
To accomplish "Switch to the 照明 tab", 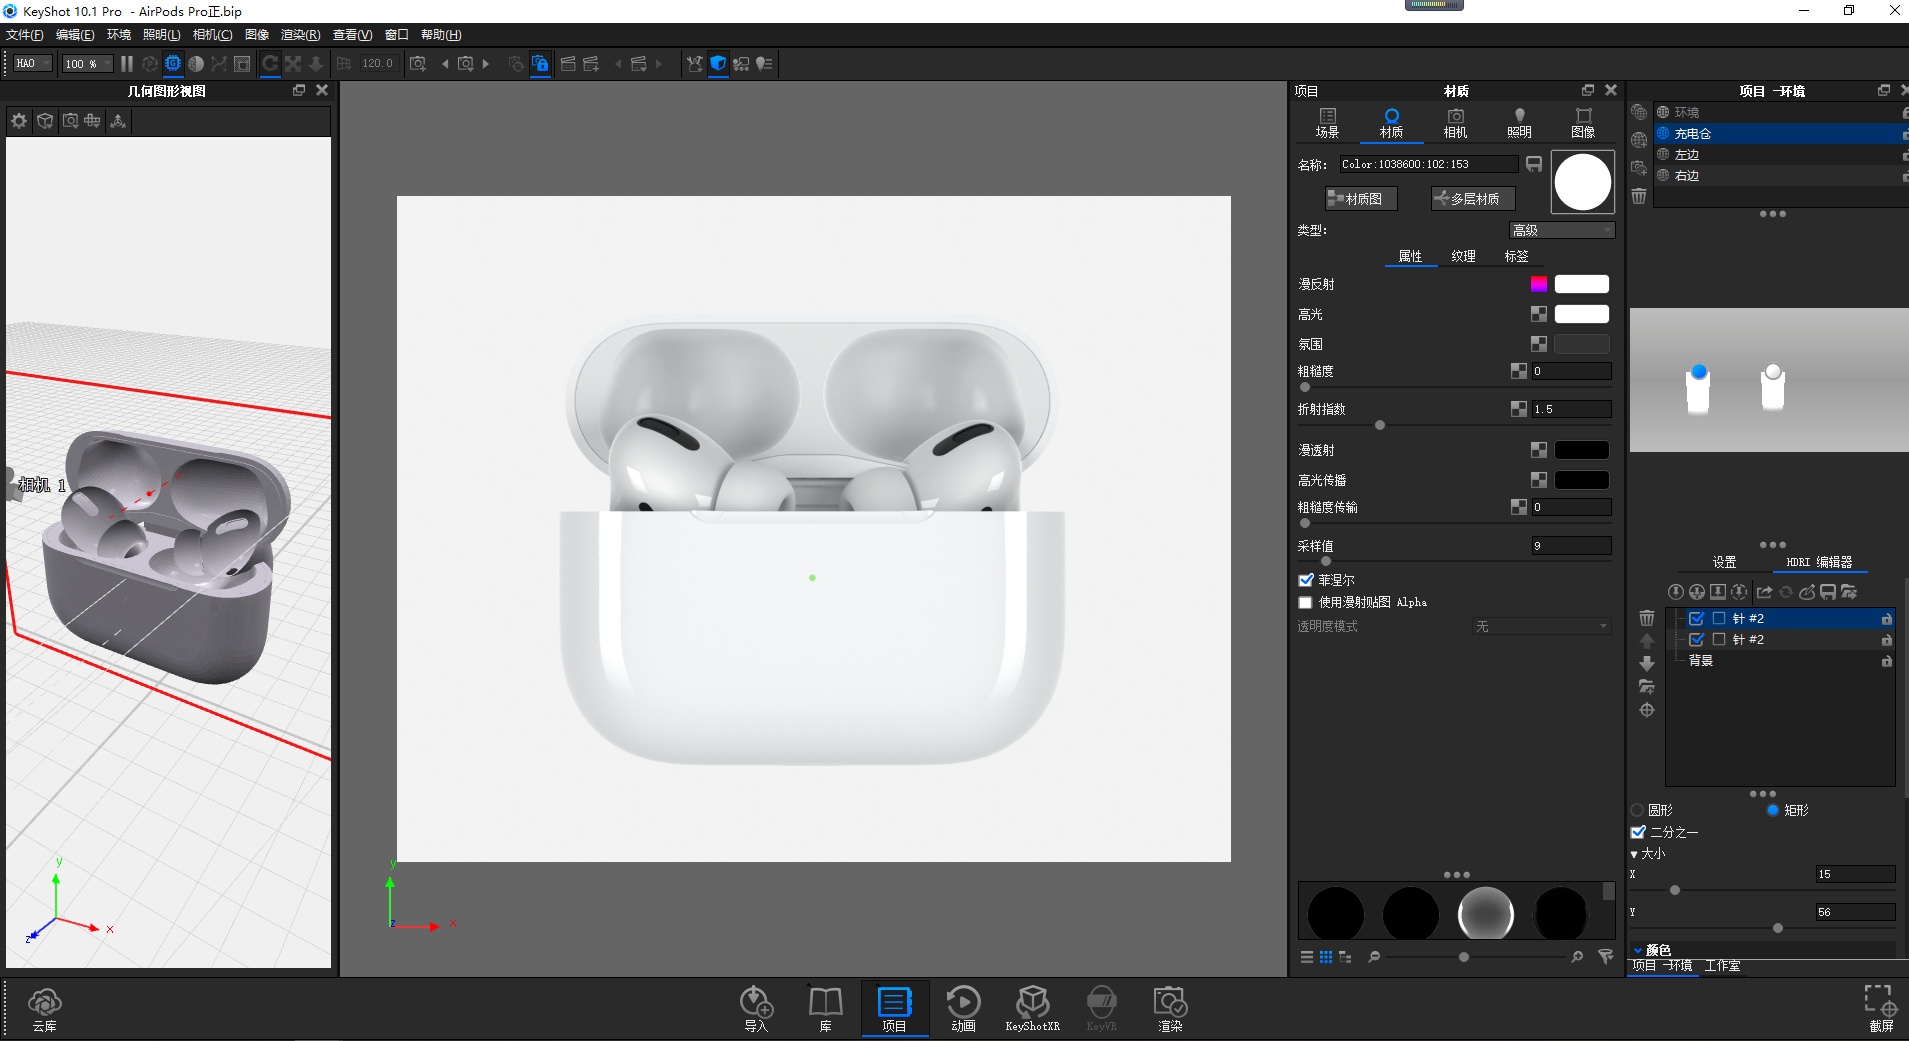I will (1519, 123).
